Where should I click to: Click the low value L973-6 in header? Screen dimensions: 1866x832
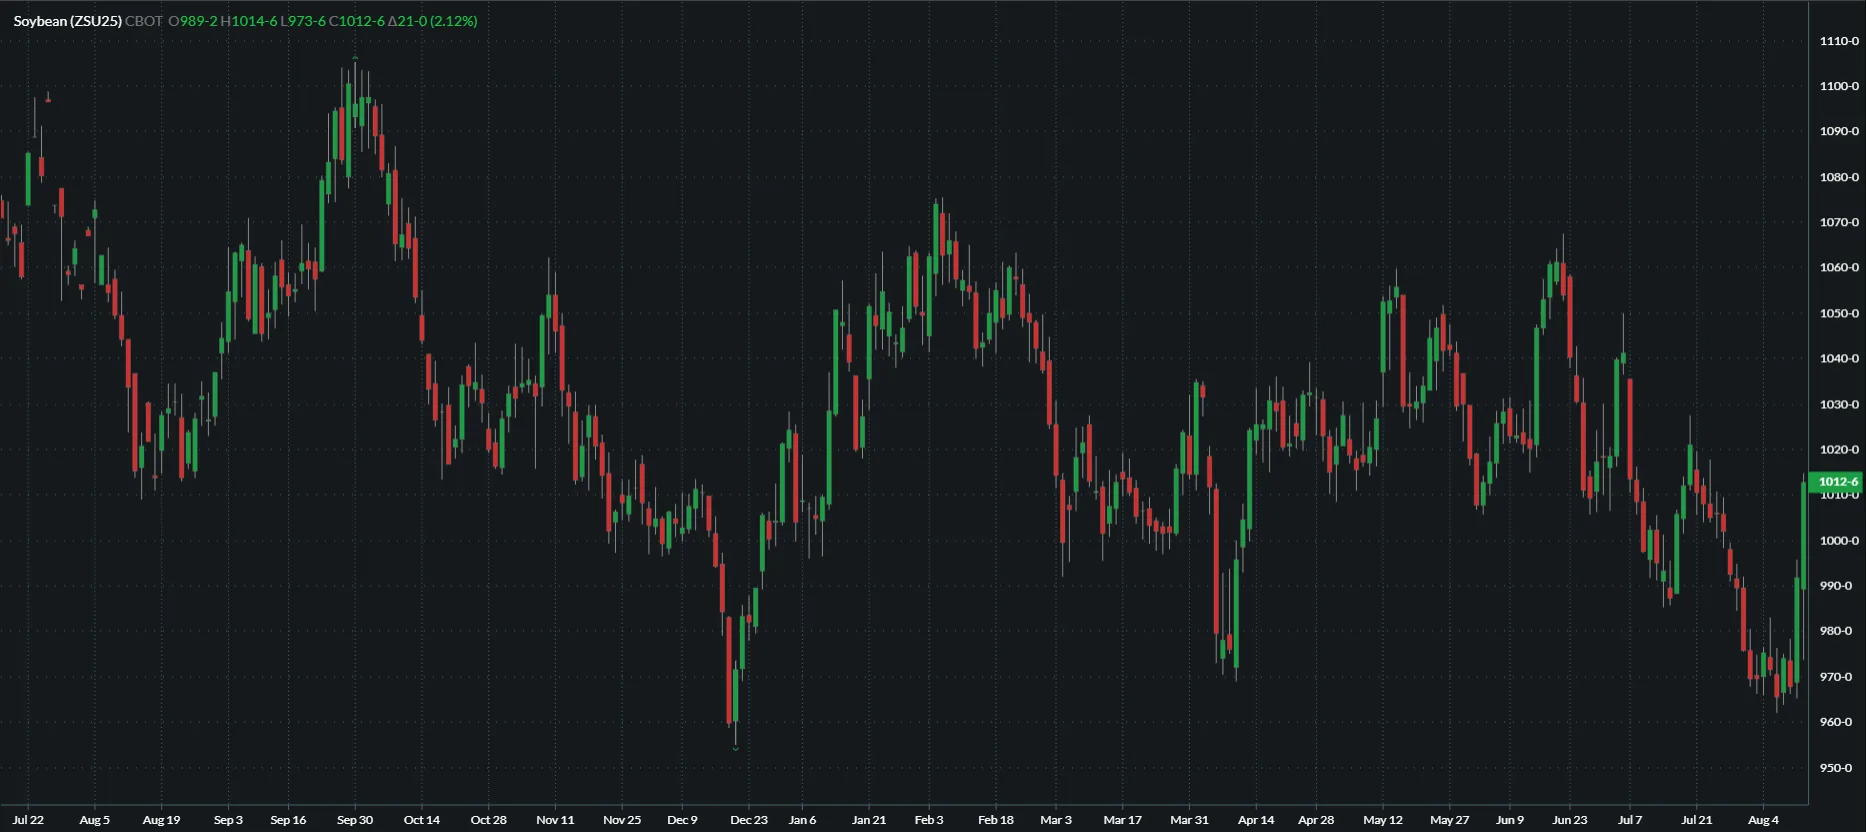[303, 21]
